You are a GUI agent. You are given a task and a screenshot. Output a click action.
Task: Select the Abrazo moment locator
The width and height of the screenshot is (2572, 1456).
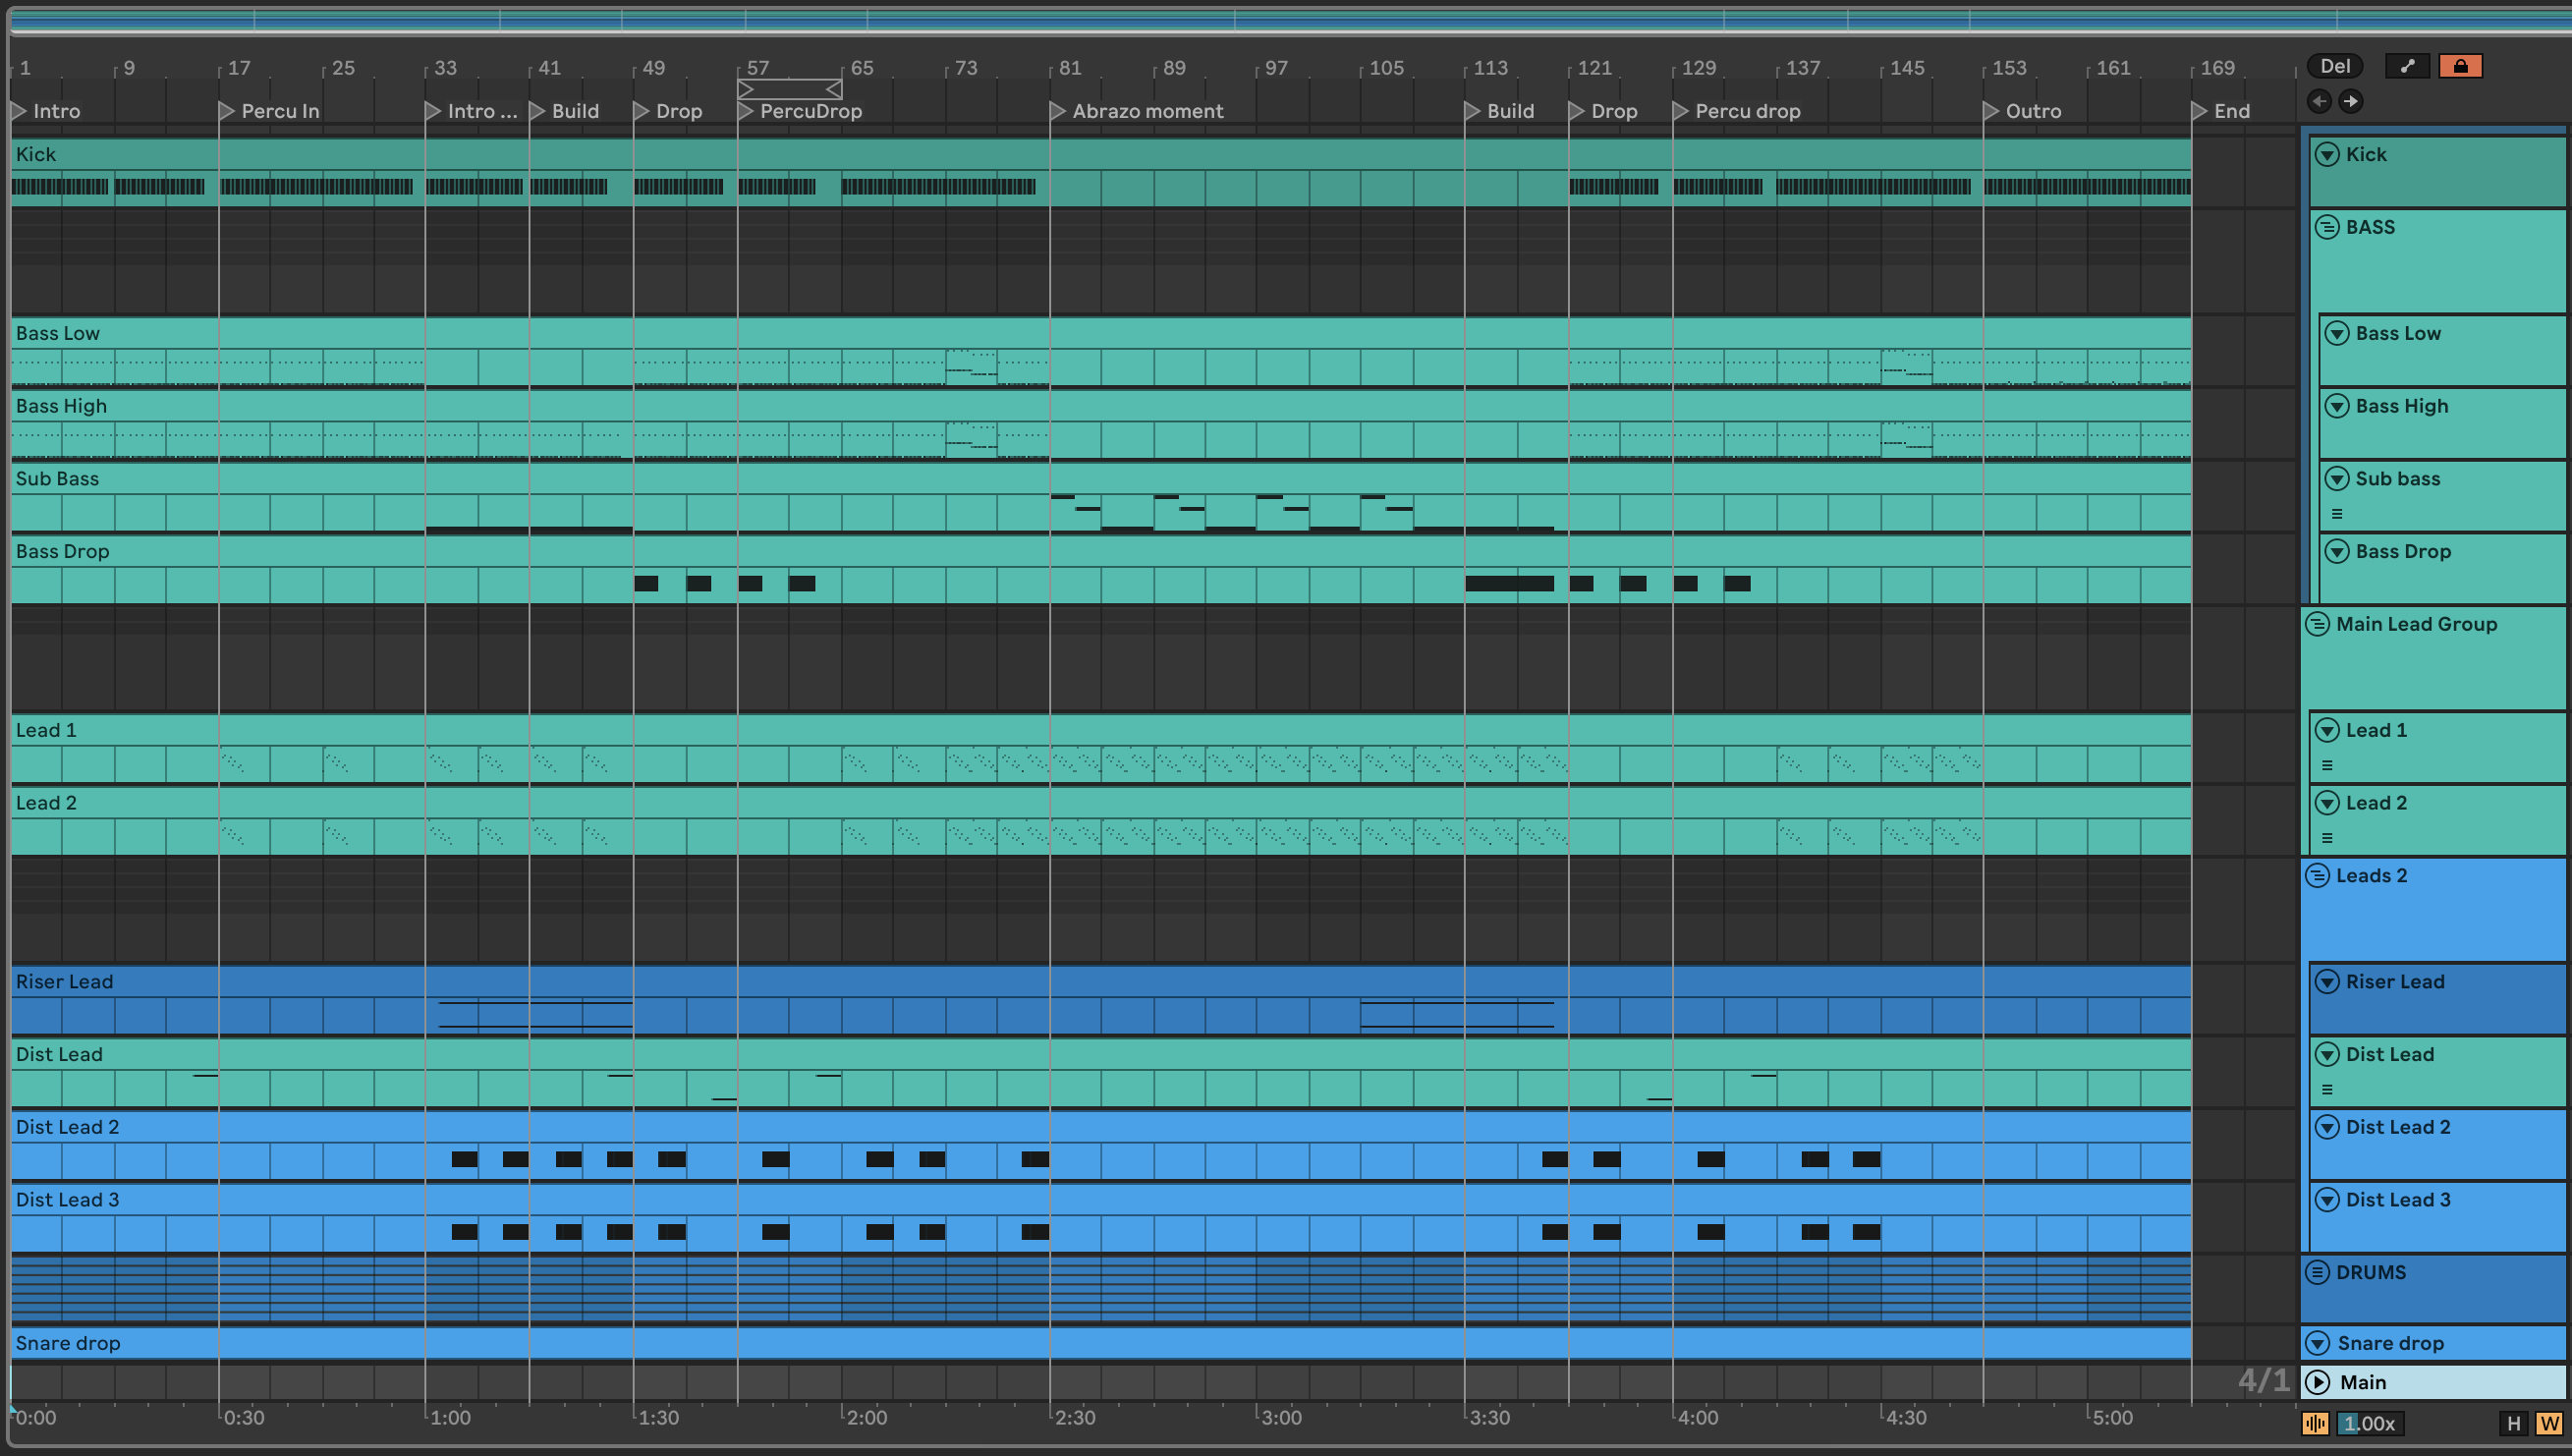coord(1057,111)
